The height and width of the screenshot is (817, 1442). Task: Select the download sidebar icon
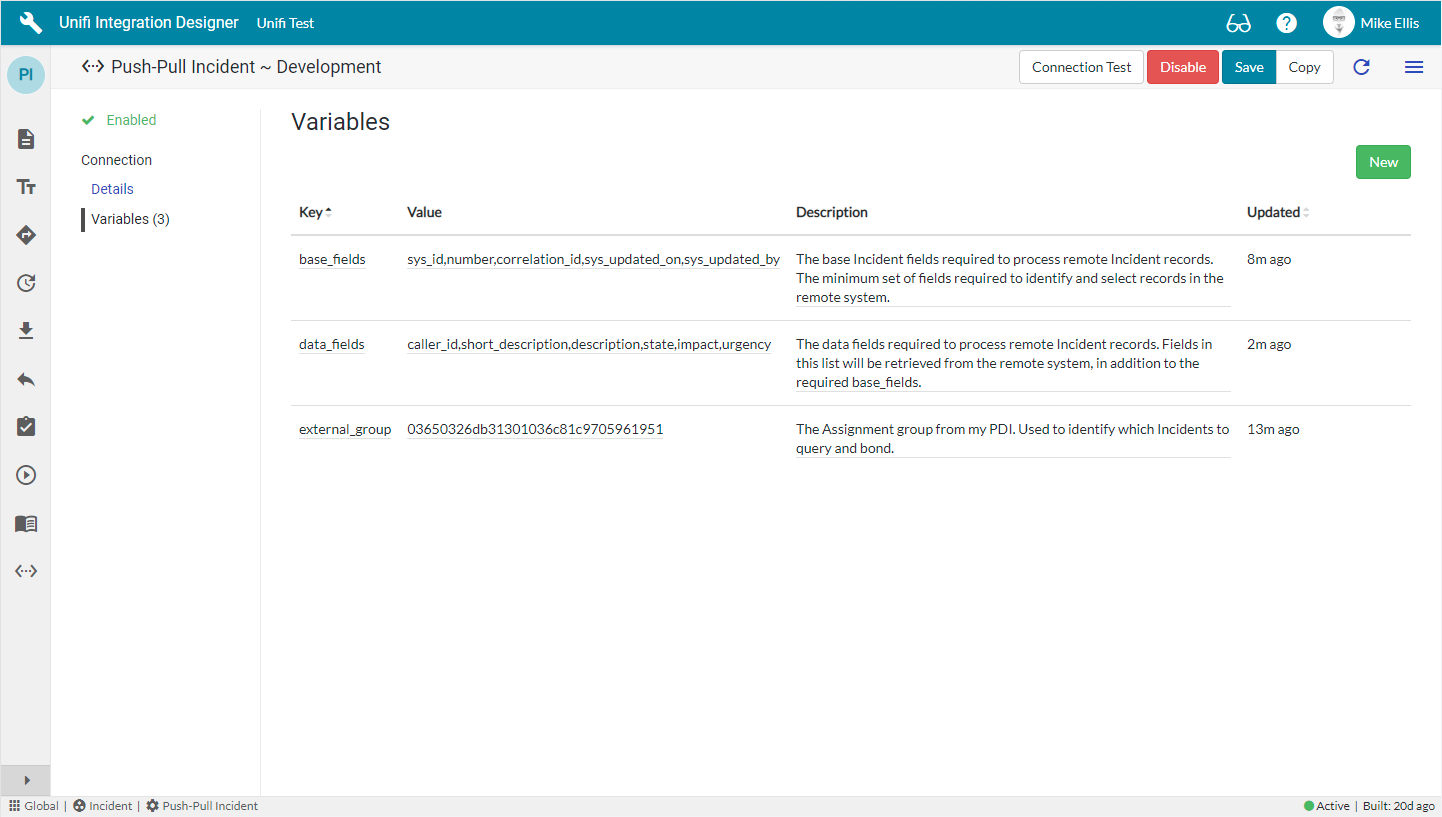(x=25, y=331)
